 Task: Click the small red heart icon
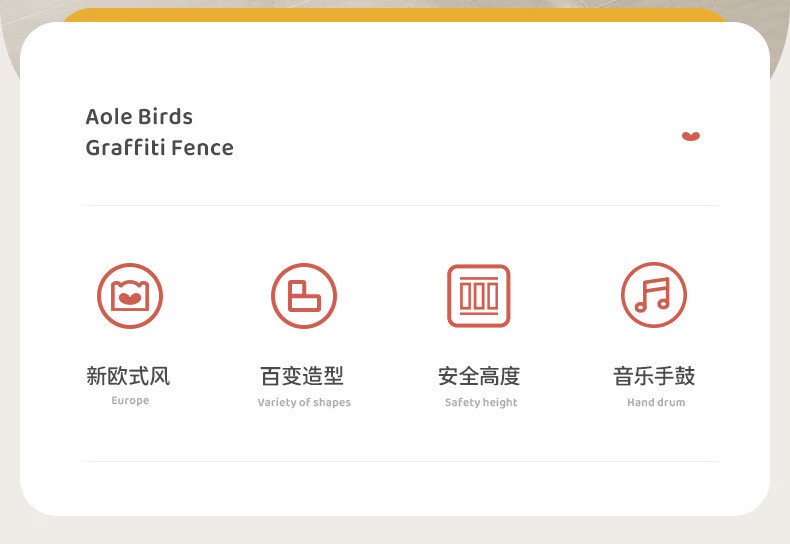(x=691, y=136)
